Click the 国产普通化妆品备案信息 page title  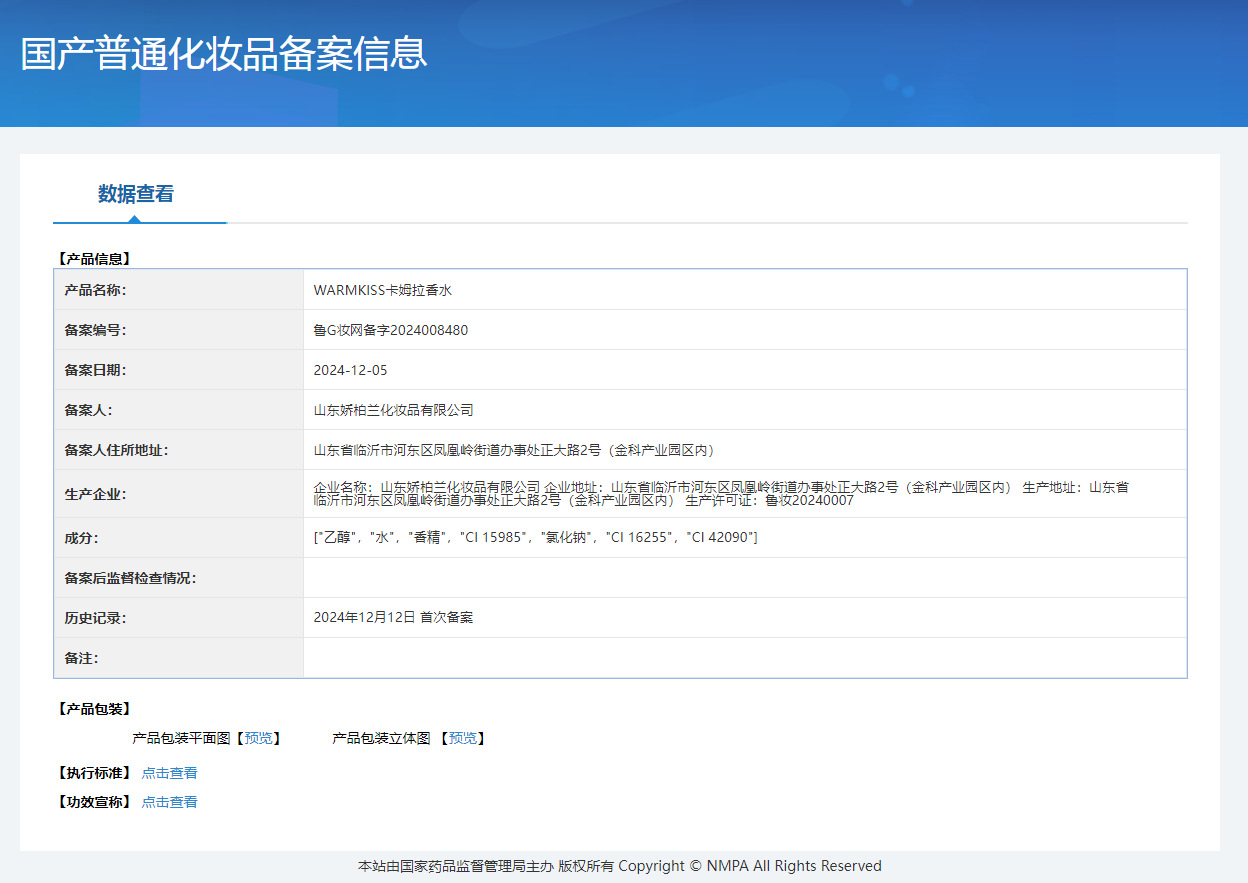(x=224, y=54)
